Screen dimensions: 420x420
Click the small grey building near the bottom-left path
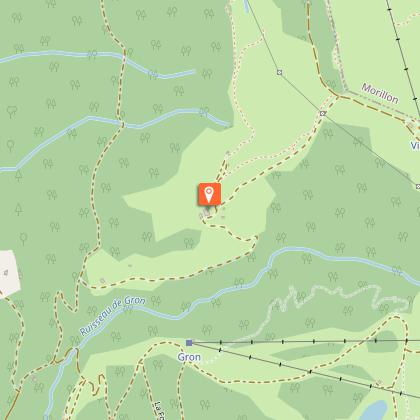[34, 379]
